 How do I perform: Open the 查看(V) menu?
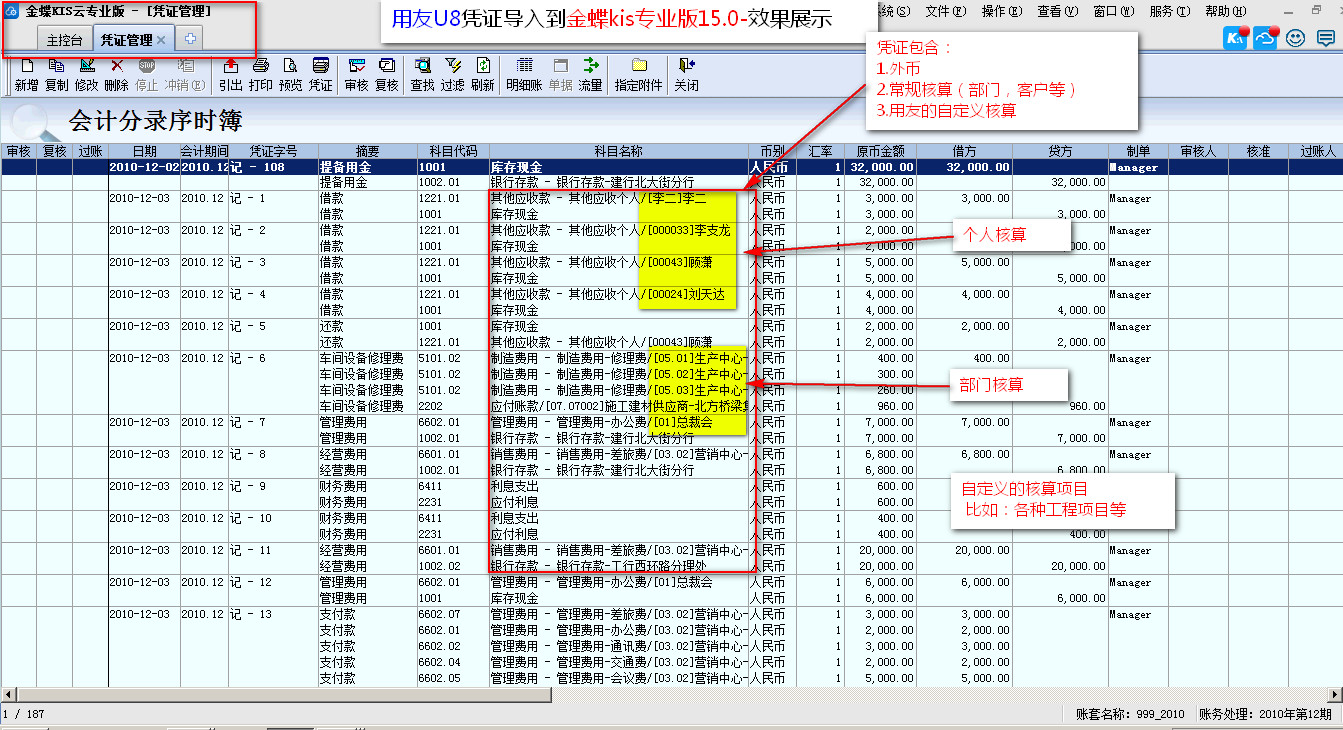point(1058,11)
